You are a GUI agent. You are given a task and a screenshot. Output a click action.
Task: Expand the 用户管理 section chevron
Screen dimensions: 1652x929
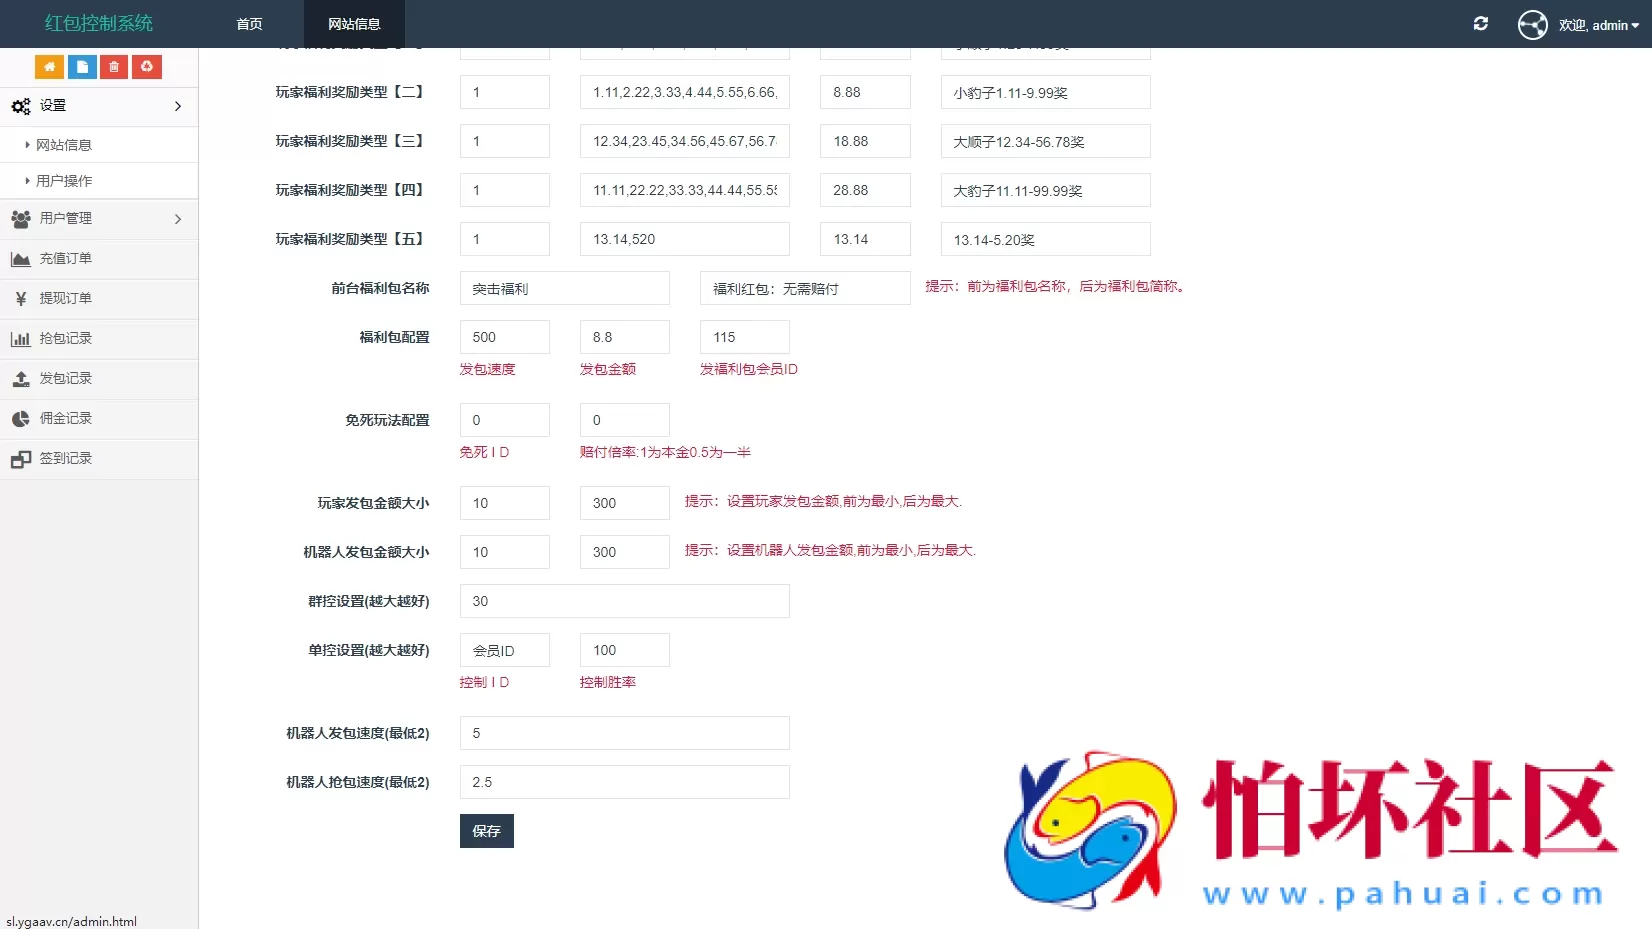pyautogui.click(x=178, y=219)
